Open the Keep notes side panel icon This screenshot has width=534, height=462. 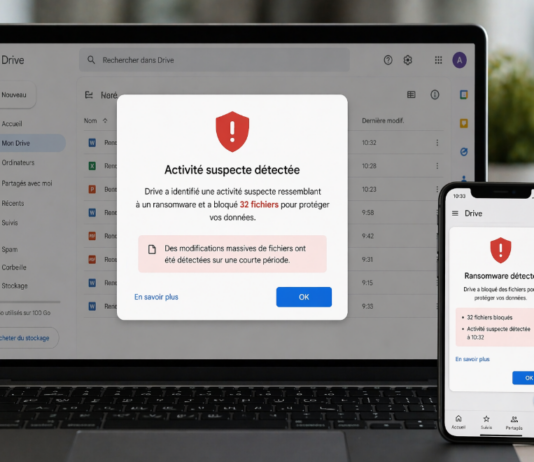pos(464,123)
